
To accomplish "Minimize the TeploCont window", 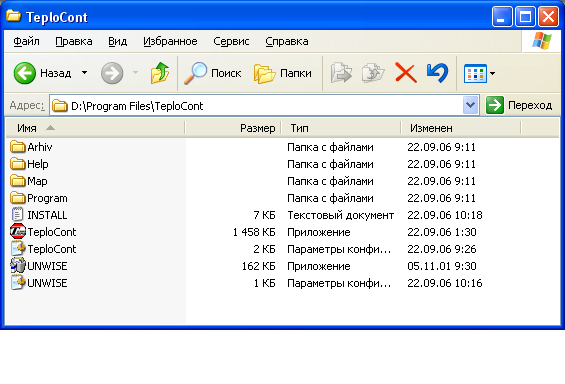I will (x=502, y=17).
